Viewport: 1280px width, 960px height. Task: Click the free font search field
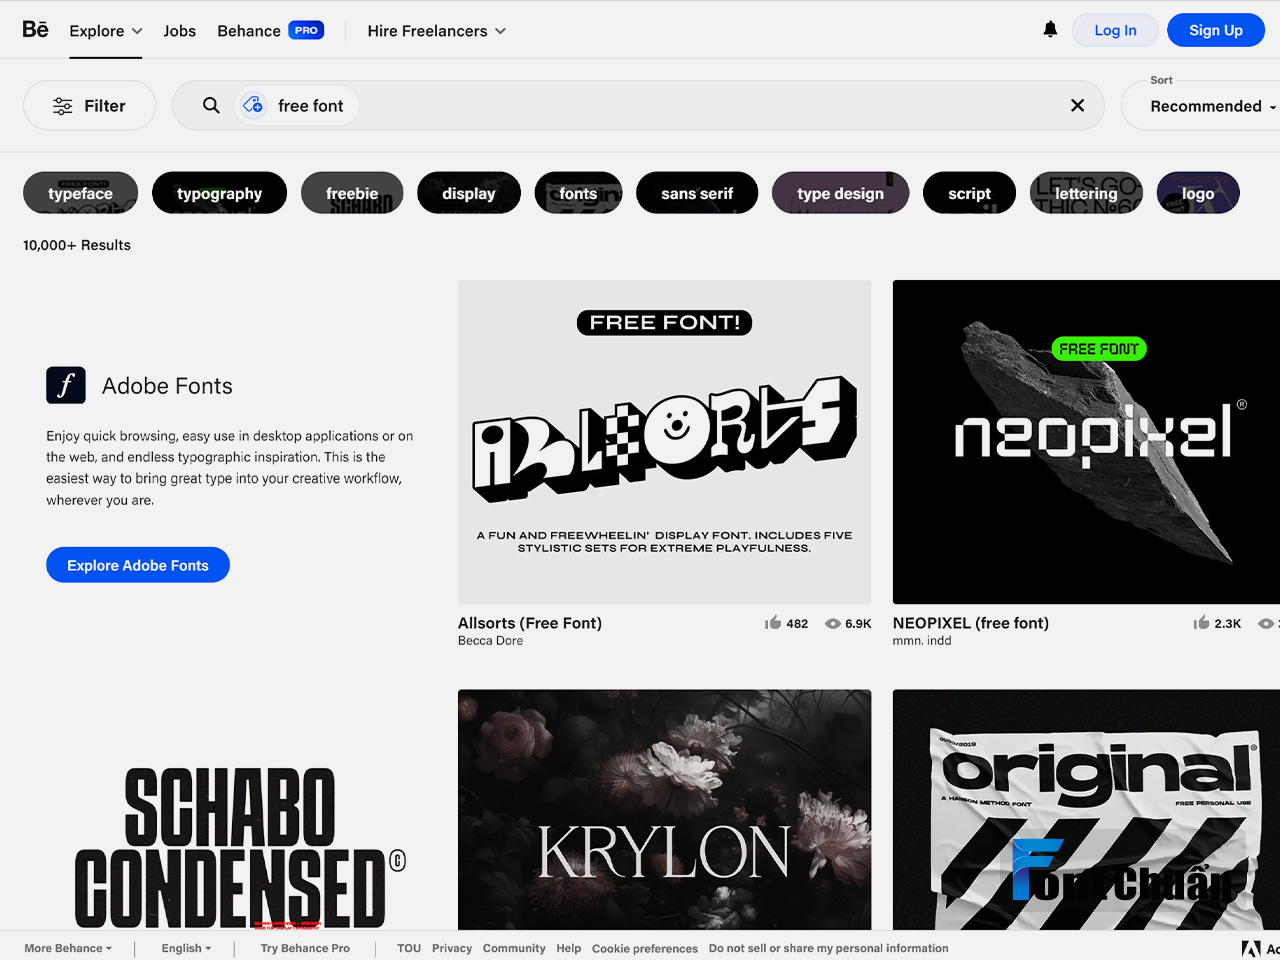[x=638, y=105]
